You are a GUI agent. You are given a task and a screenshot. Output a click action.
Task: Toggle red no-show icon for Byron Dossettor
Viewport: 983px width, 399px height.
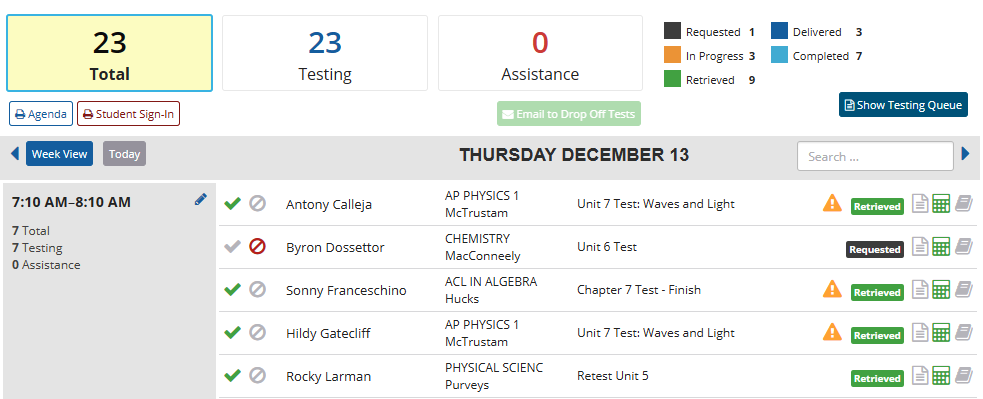257,246
